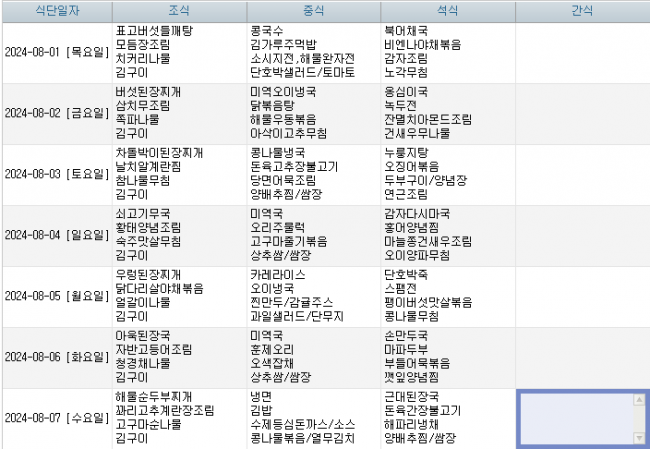Click the 식단일자 column header
650x449 pixels.
coord(55,10)
